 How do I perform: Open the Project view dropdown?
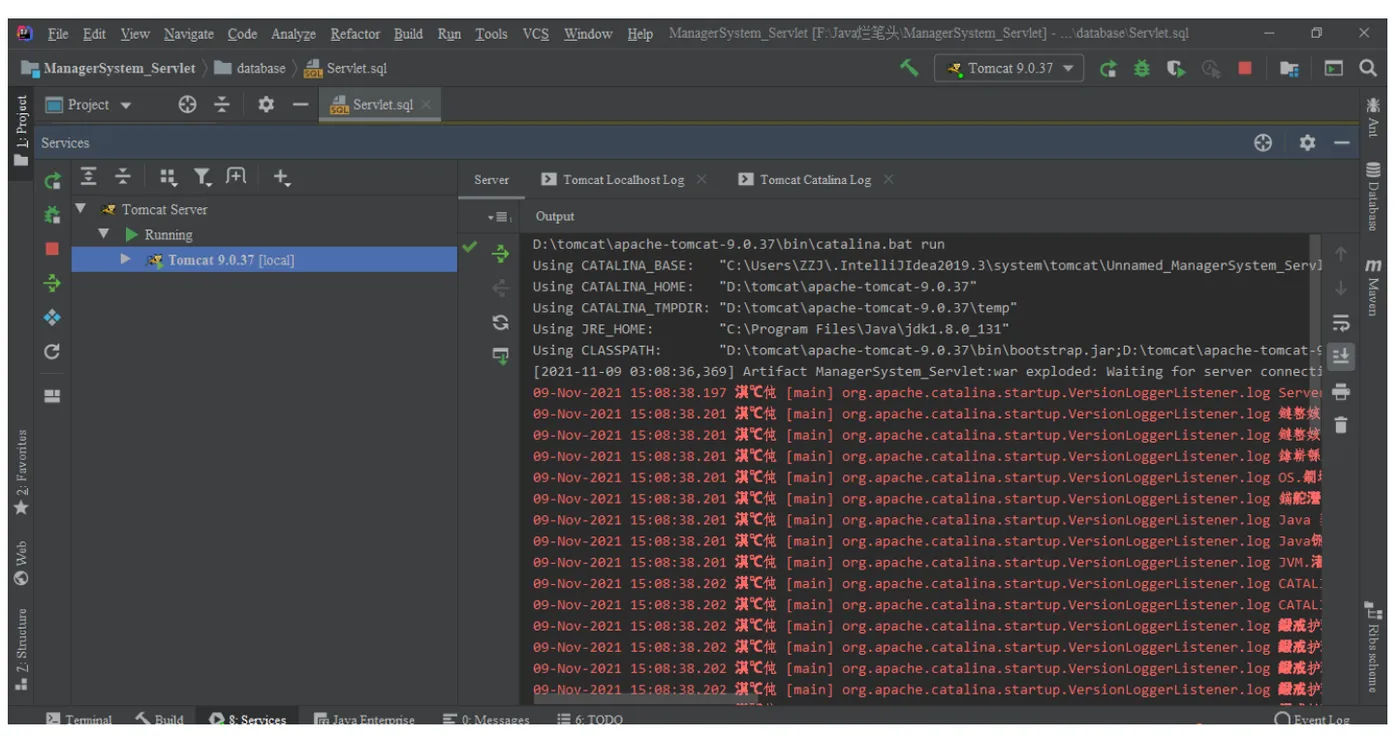[x=89, y=105]
